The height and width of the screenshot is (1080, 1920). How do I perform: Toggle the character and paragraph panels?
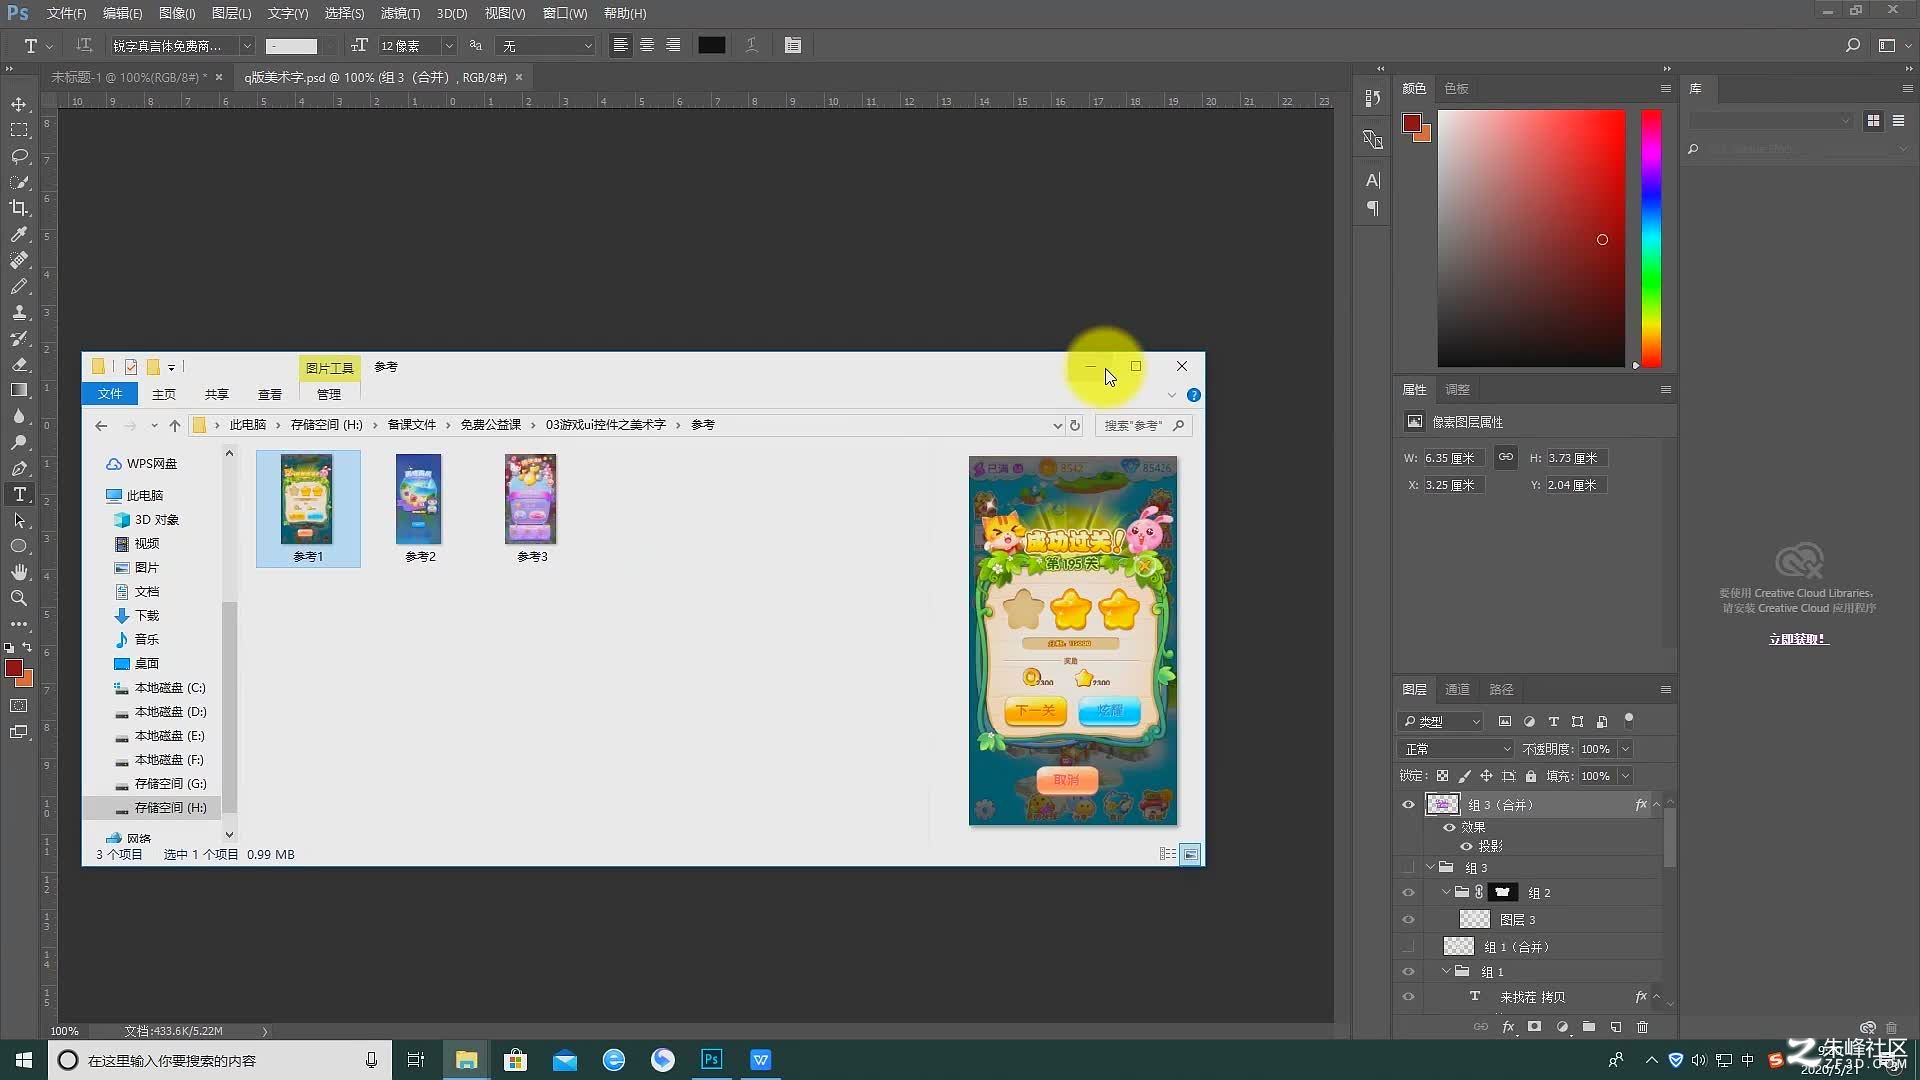point(793,45)
